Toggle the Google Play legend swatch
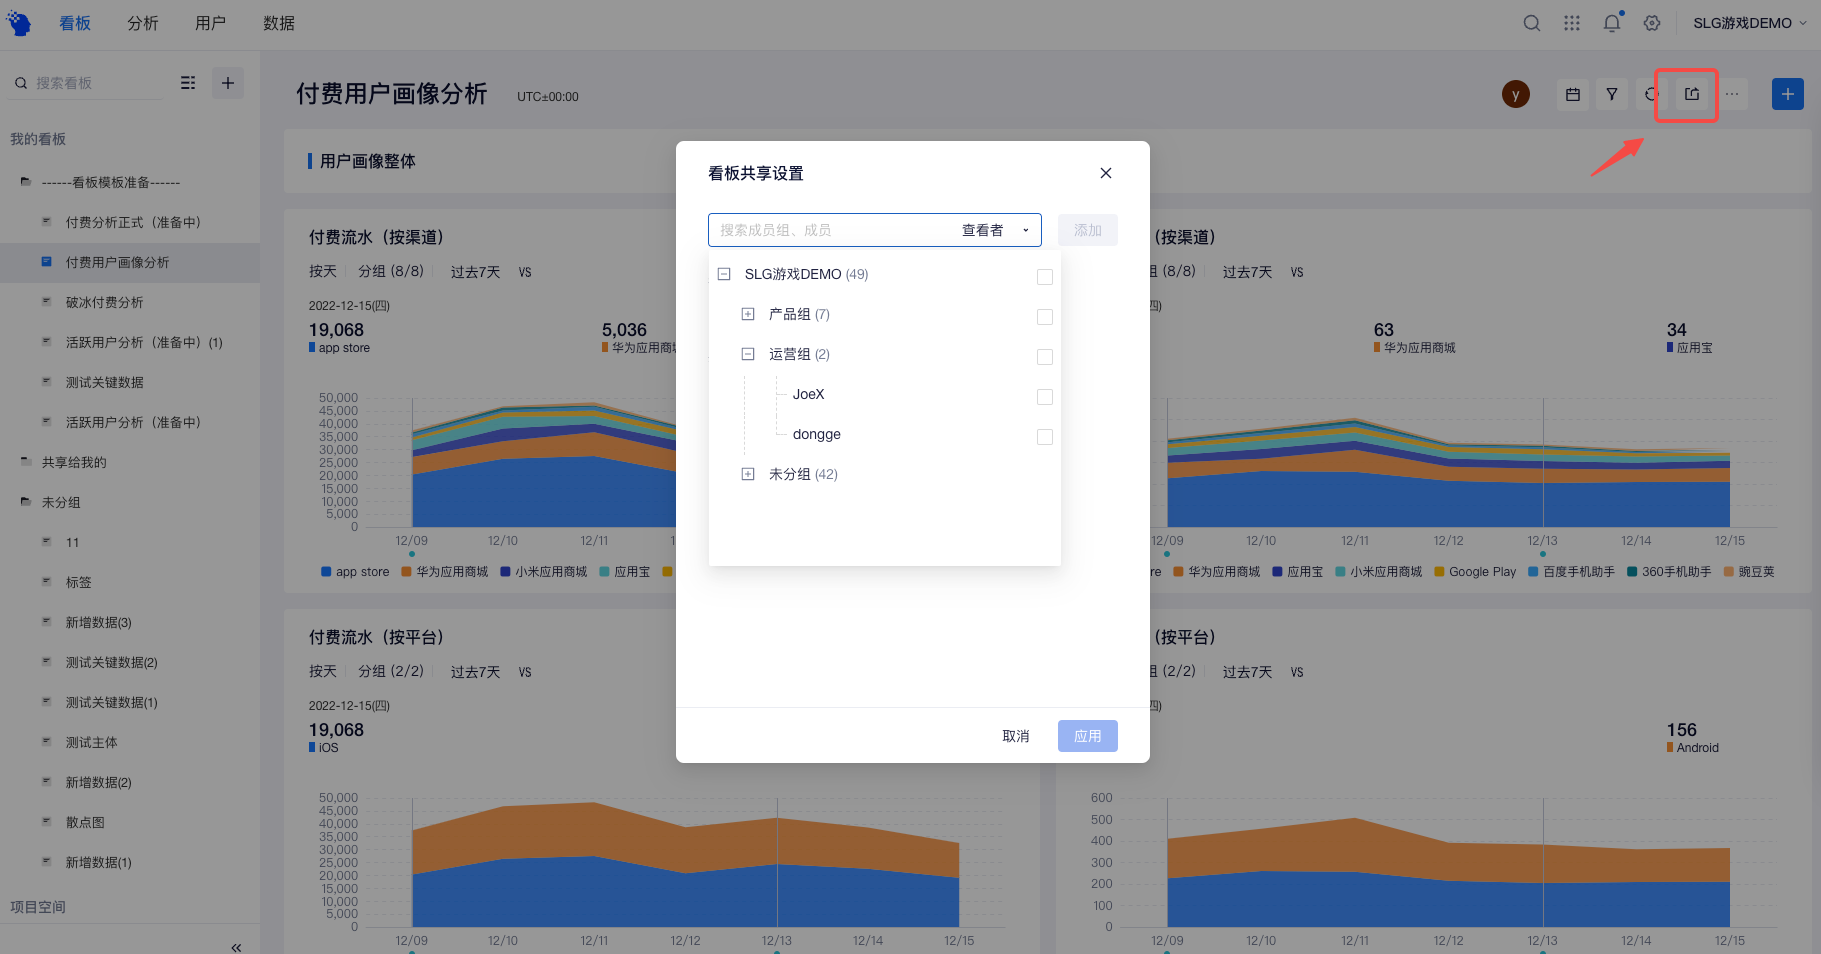This screenshot has width=1821, height=954. (1439, 572)
